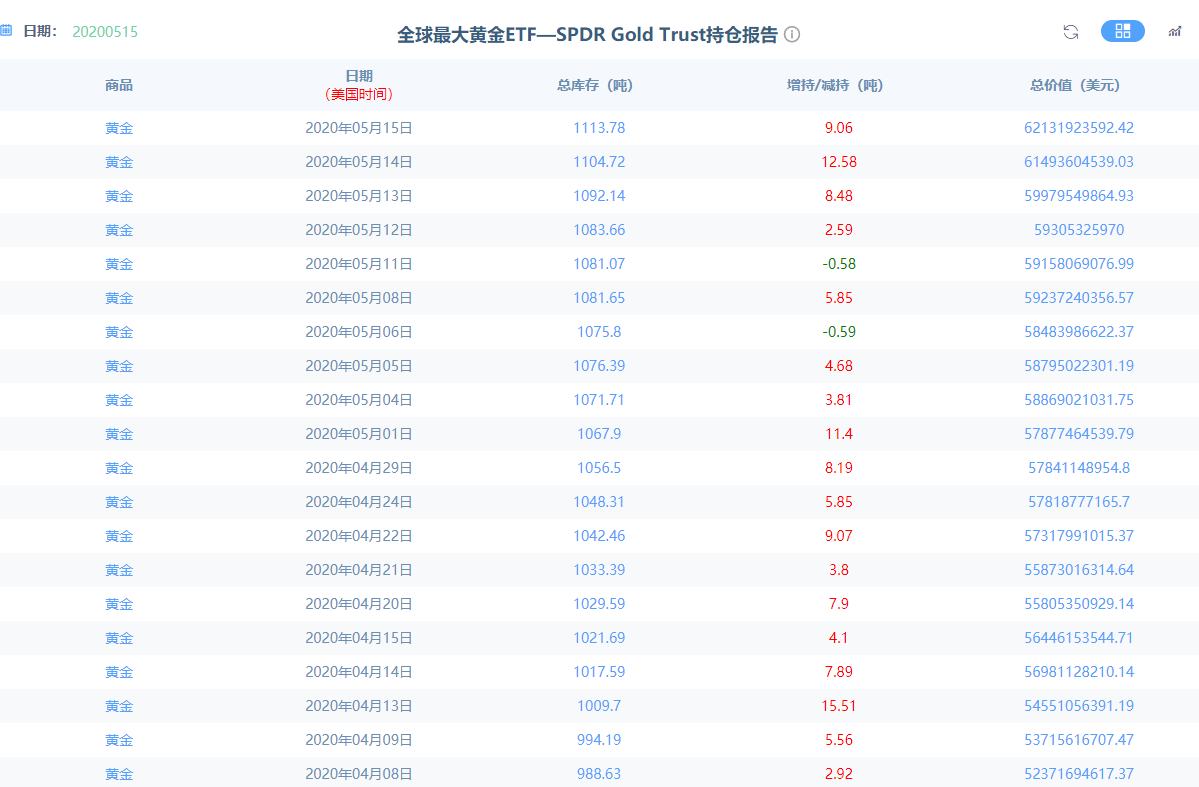Image resolution: width=1199 pixels, height=787 pixels.
Task: Click the 总价值（美元）column header
Action: [1075, 85]
